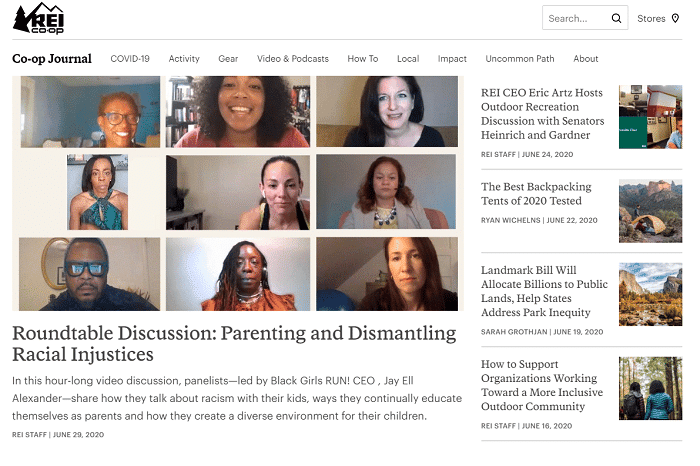Open the REI CEO Eric Artz article

pos(542,114)
